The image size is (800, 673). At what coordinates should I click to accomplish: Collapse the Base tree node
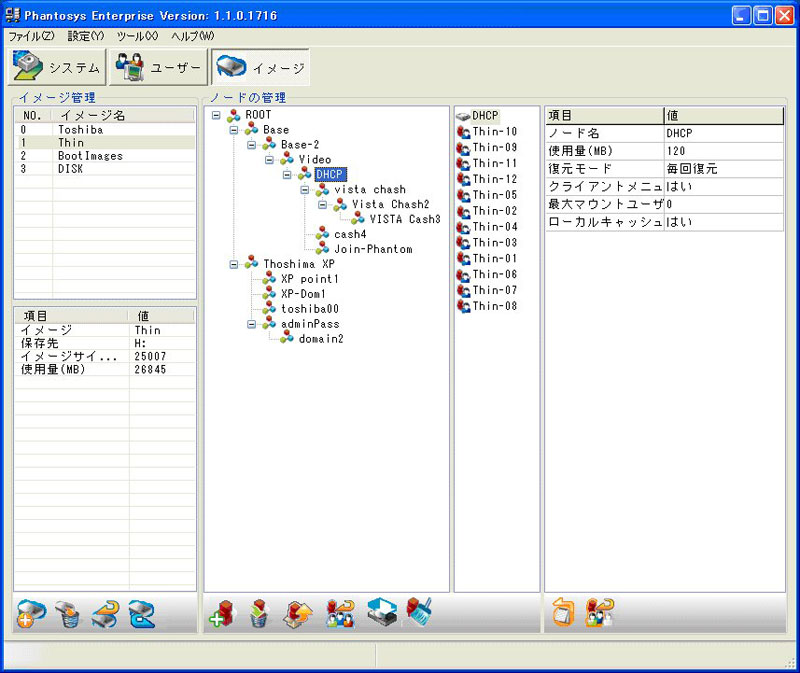(x=234, y=130)
